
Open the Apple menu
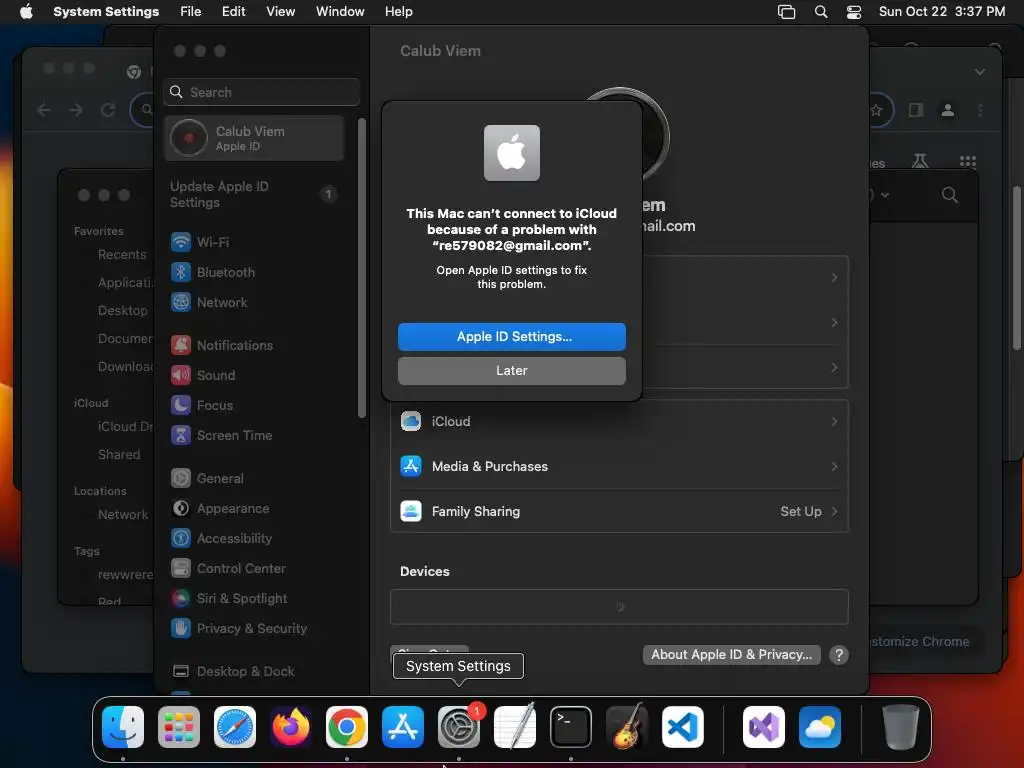(x=26, y=11)
